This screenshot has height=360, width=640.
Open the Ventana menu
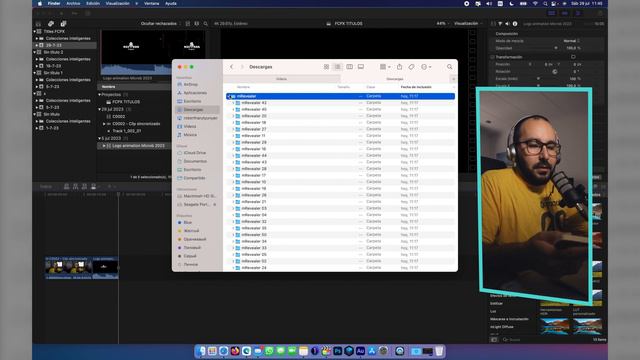point(151,3)
